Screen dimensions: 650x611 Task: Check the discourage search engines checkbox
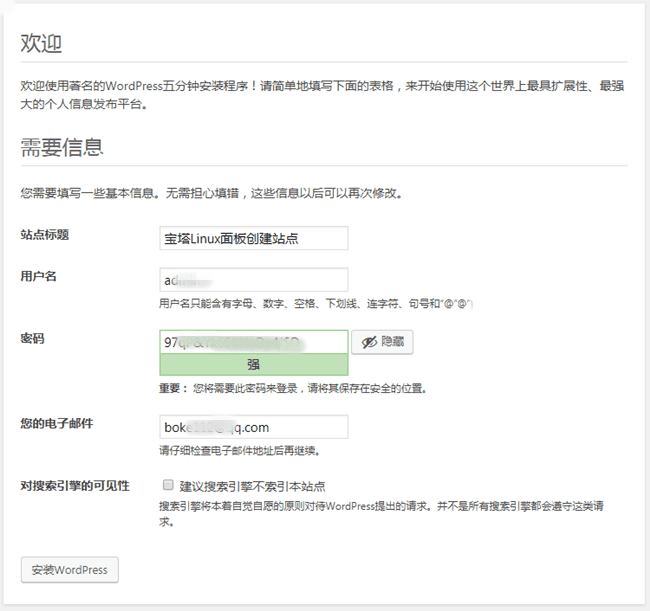point(168,485)
